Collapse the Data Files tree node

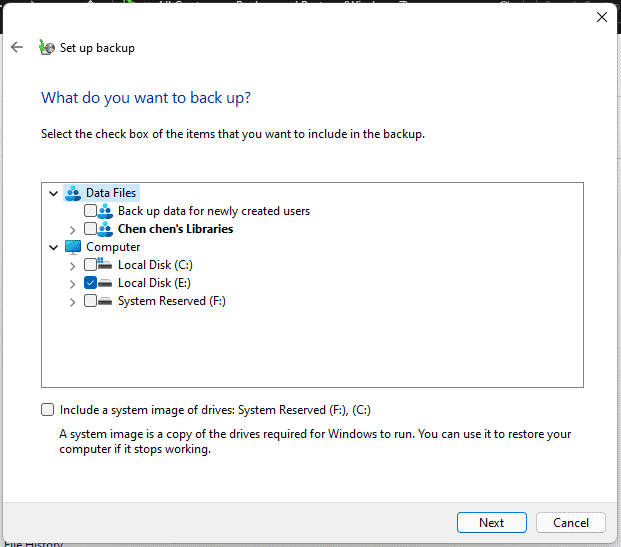pyautogui.click(x=53, y=193)
